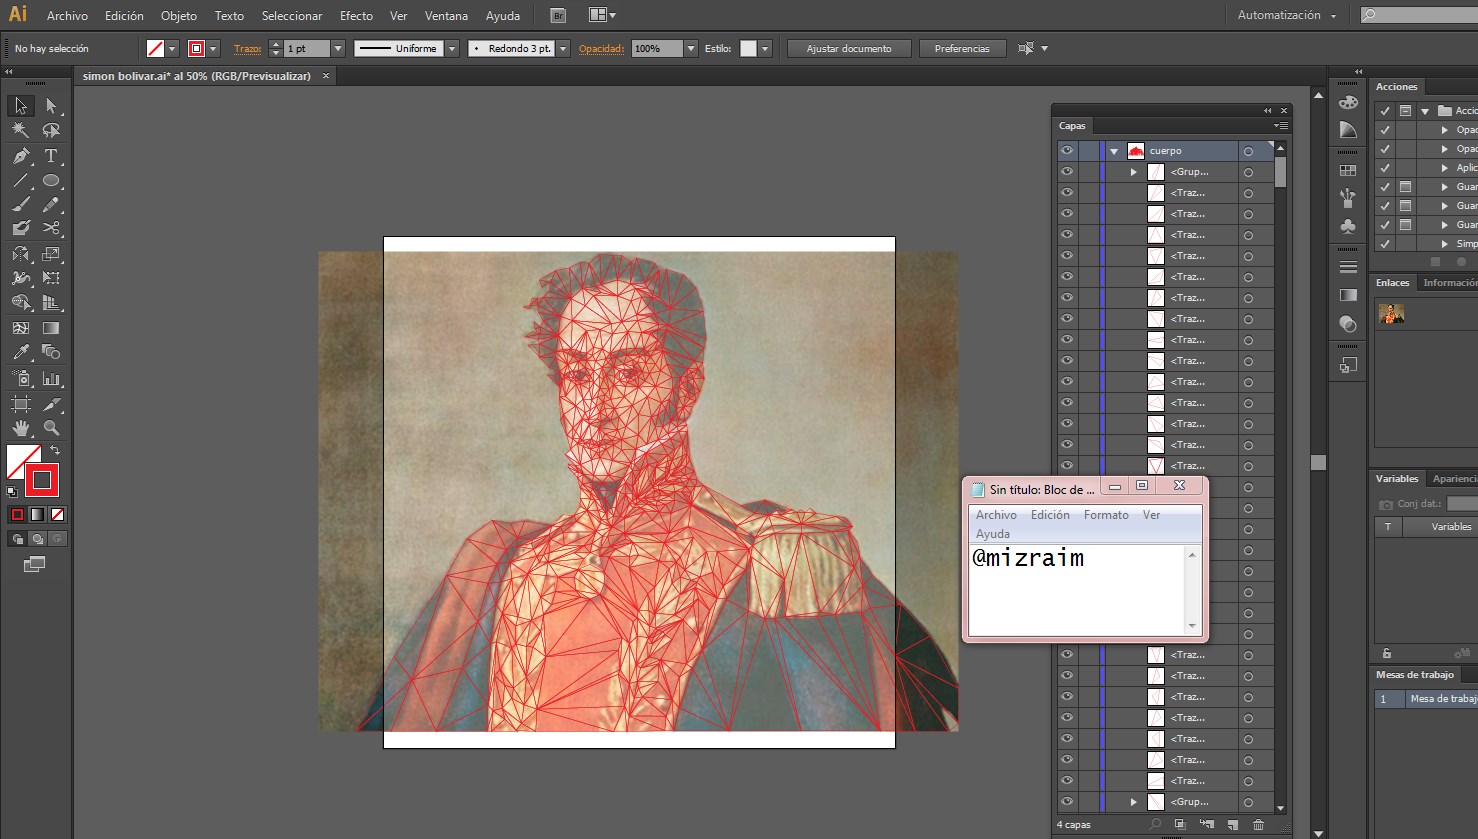Select the Rotate/Reflect tool

pos(21,254)
